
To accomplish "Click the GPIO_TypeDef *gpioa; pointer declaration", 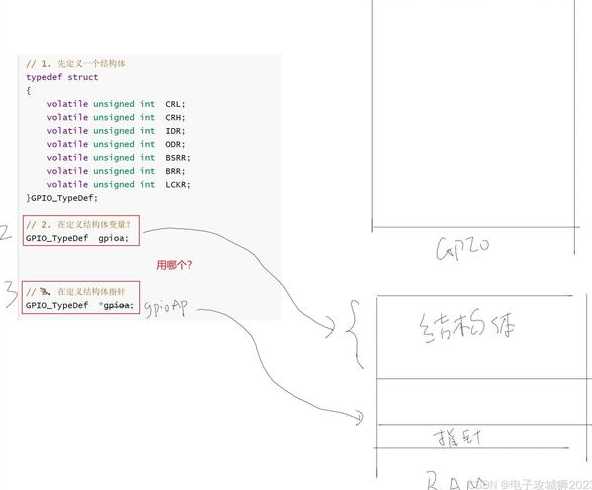I will (80, 305).
